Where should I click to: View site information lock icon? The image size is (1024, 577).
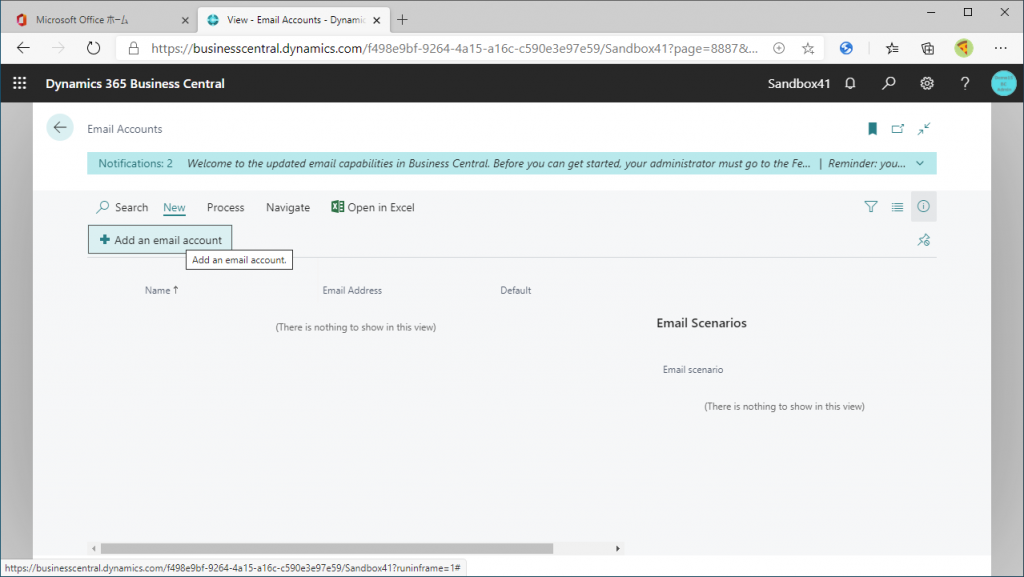click(133, 48)
